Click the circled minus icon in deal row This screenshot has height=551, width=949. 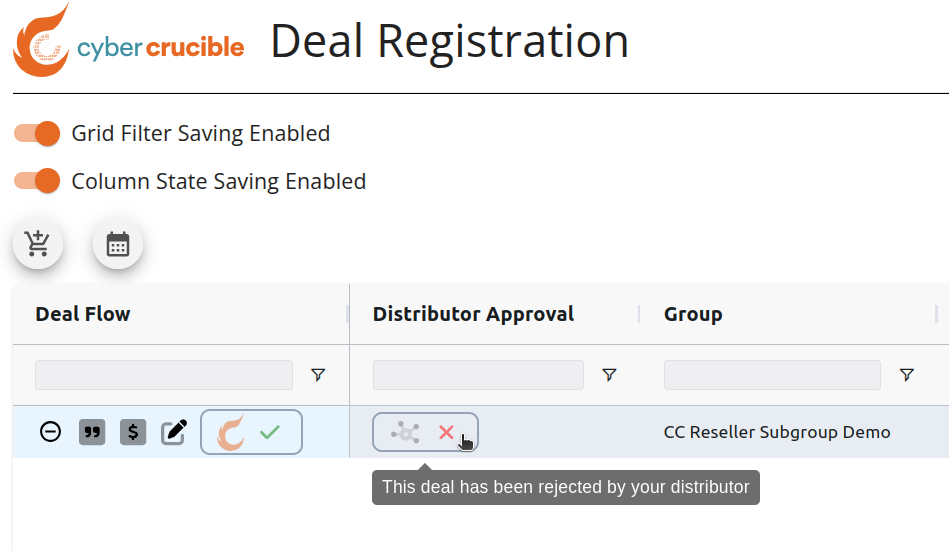coord(50,432)
